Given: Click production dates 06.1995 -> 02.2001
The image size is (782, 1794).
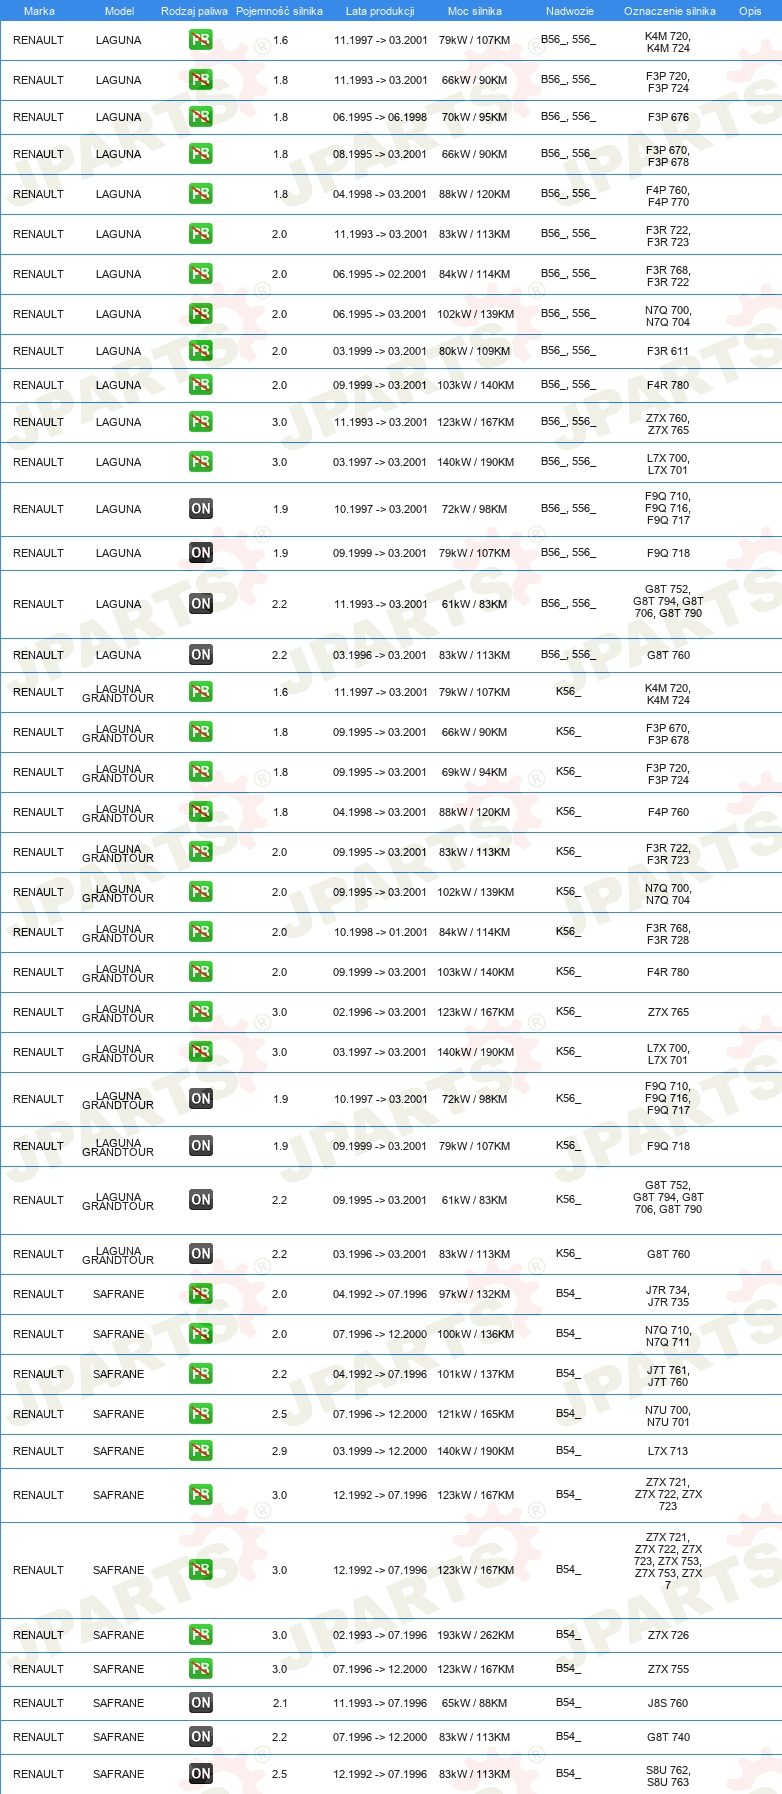Looking at the screenshot, I should 380,274.
